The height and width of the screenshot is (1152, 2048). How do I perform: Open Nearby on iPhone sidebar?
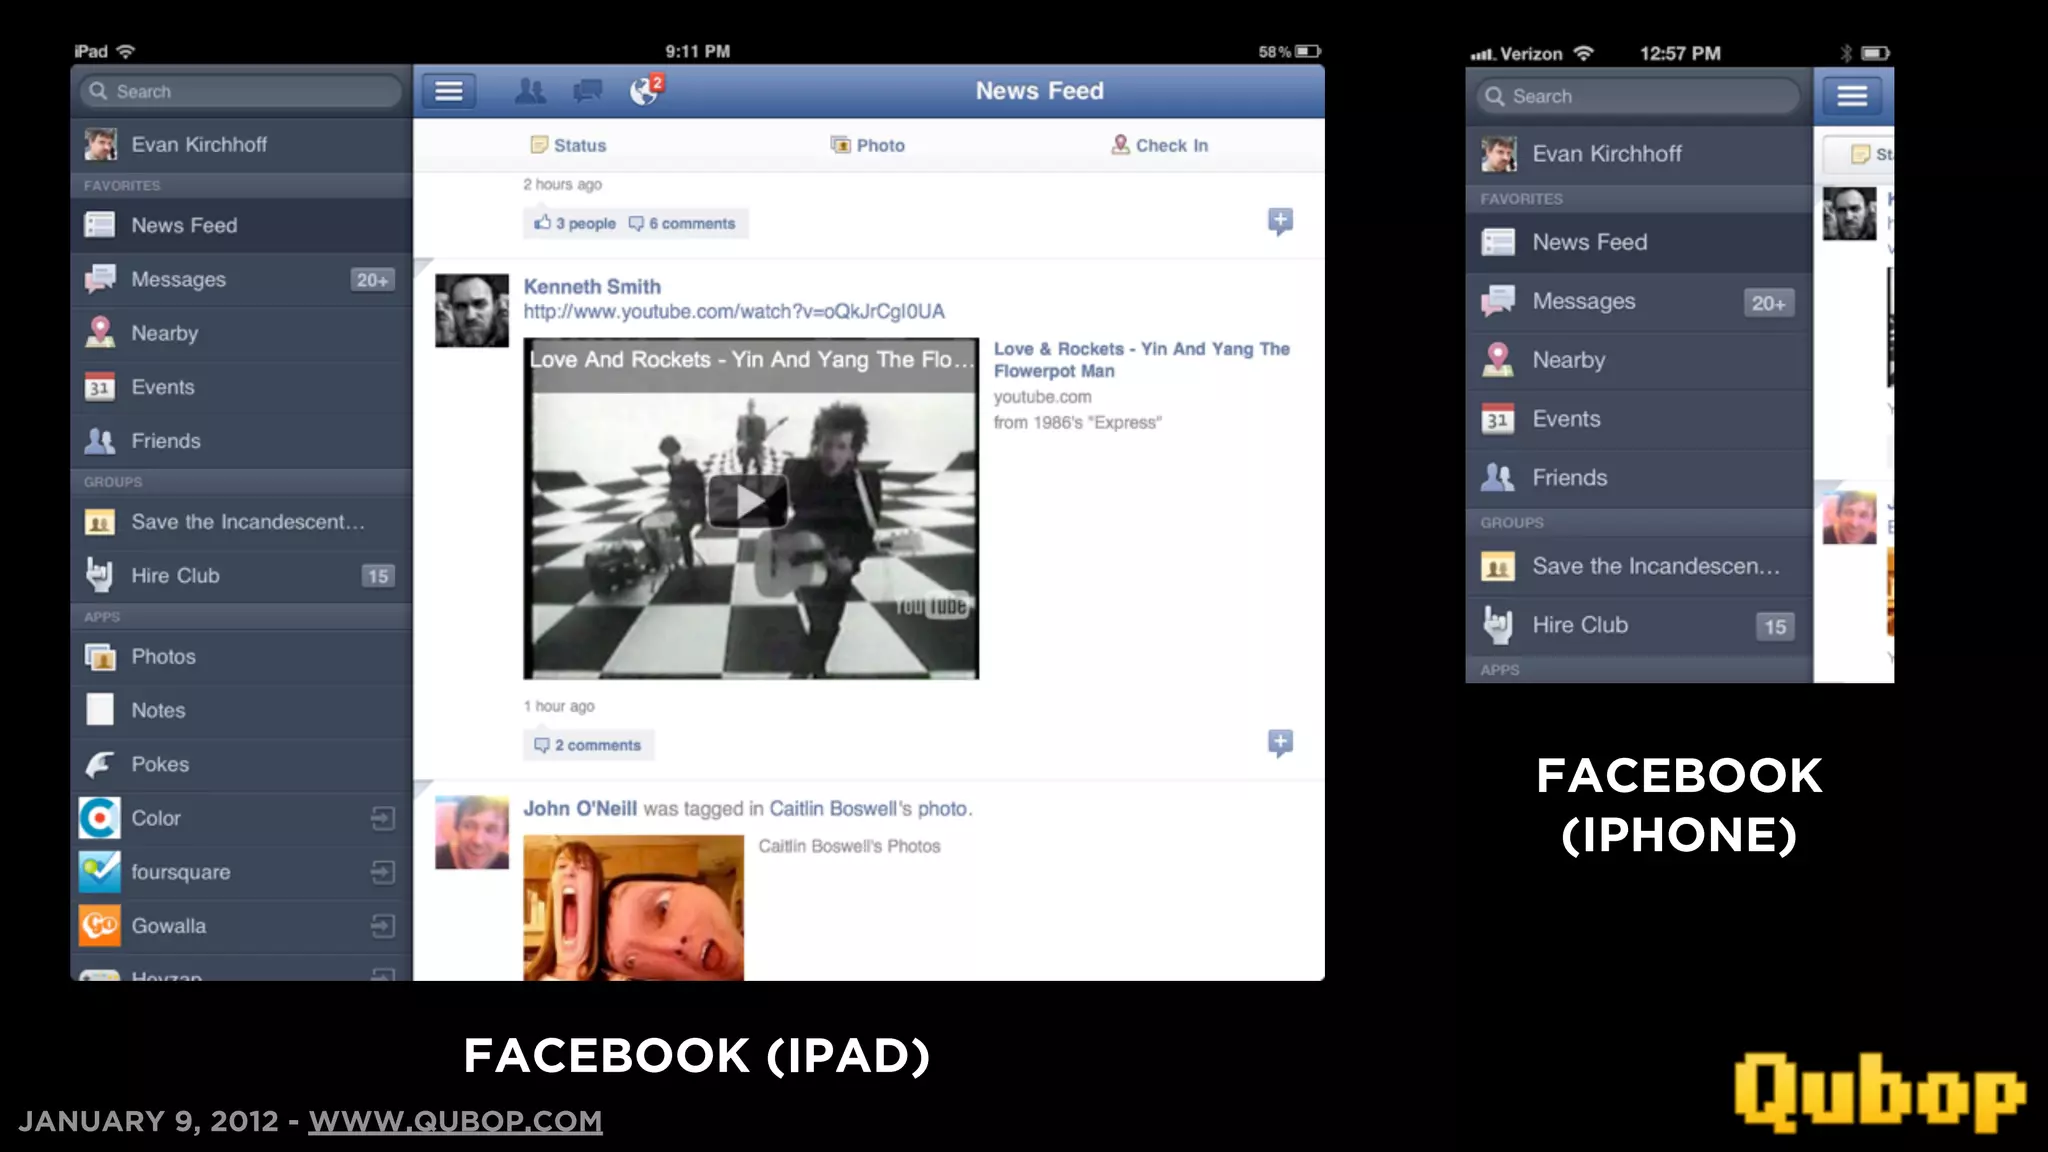1639,360
